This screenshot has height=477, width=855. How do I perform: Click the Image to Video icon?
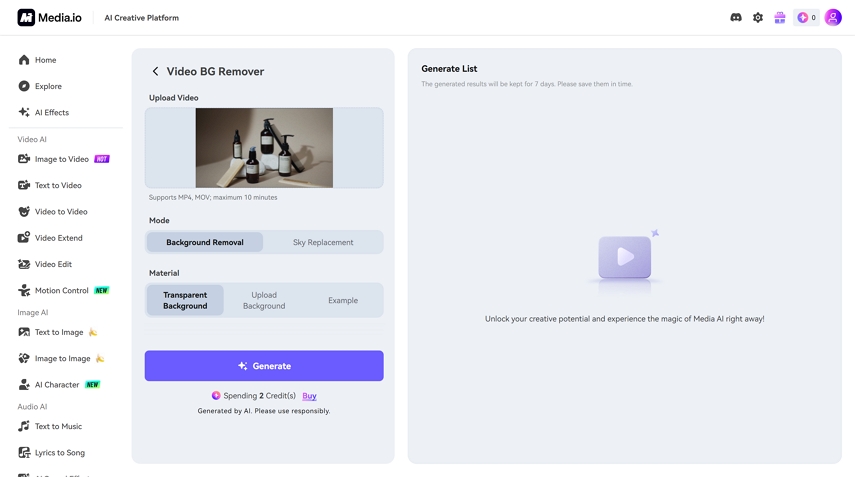pyautogui.click(x=24, y=159)
